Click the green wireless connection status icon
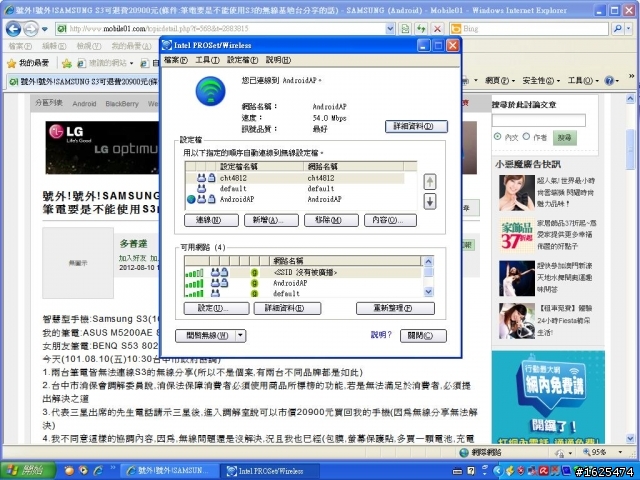The height and width of the screenshot is (480, 640). point(210,91)
